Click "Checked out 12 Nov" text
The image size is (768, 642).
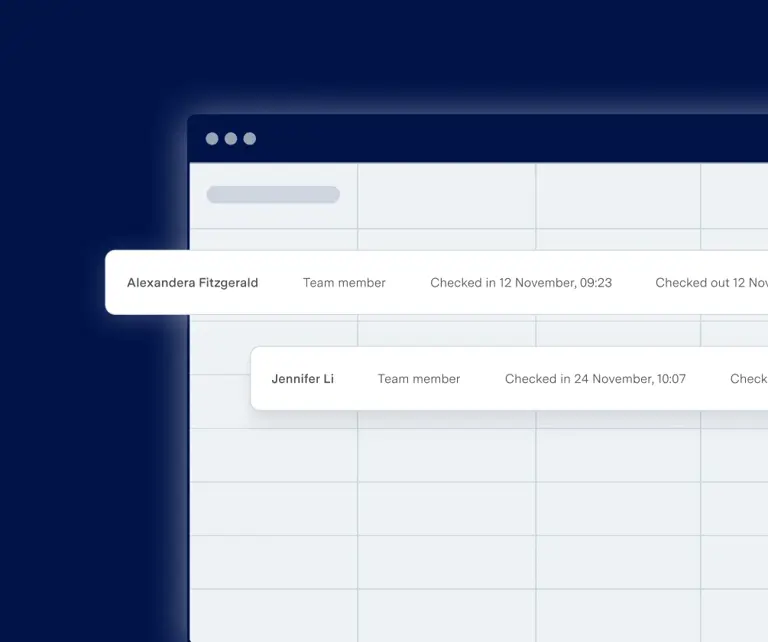tap(711, 283)
